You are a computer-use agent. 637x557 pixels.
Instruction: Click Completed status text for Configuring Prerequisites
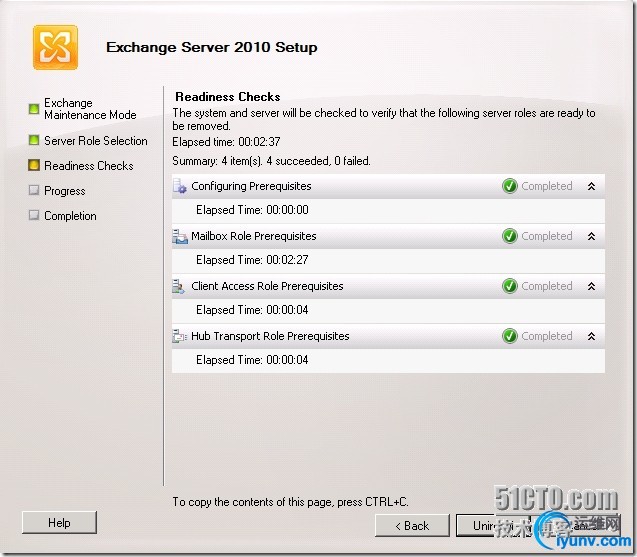click(547, 186)
